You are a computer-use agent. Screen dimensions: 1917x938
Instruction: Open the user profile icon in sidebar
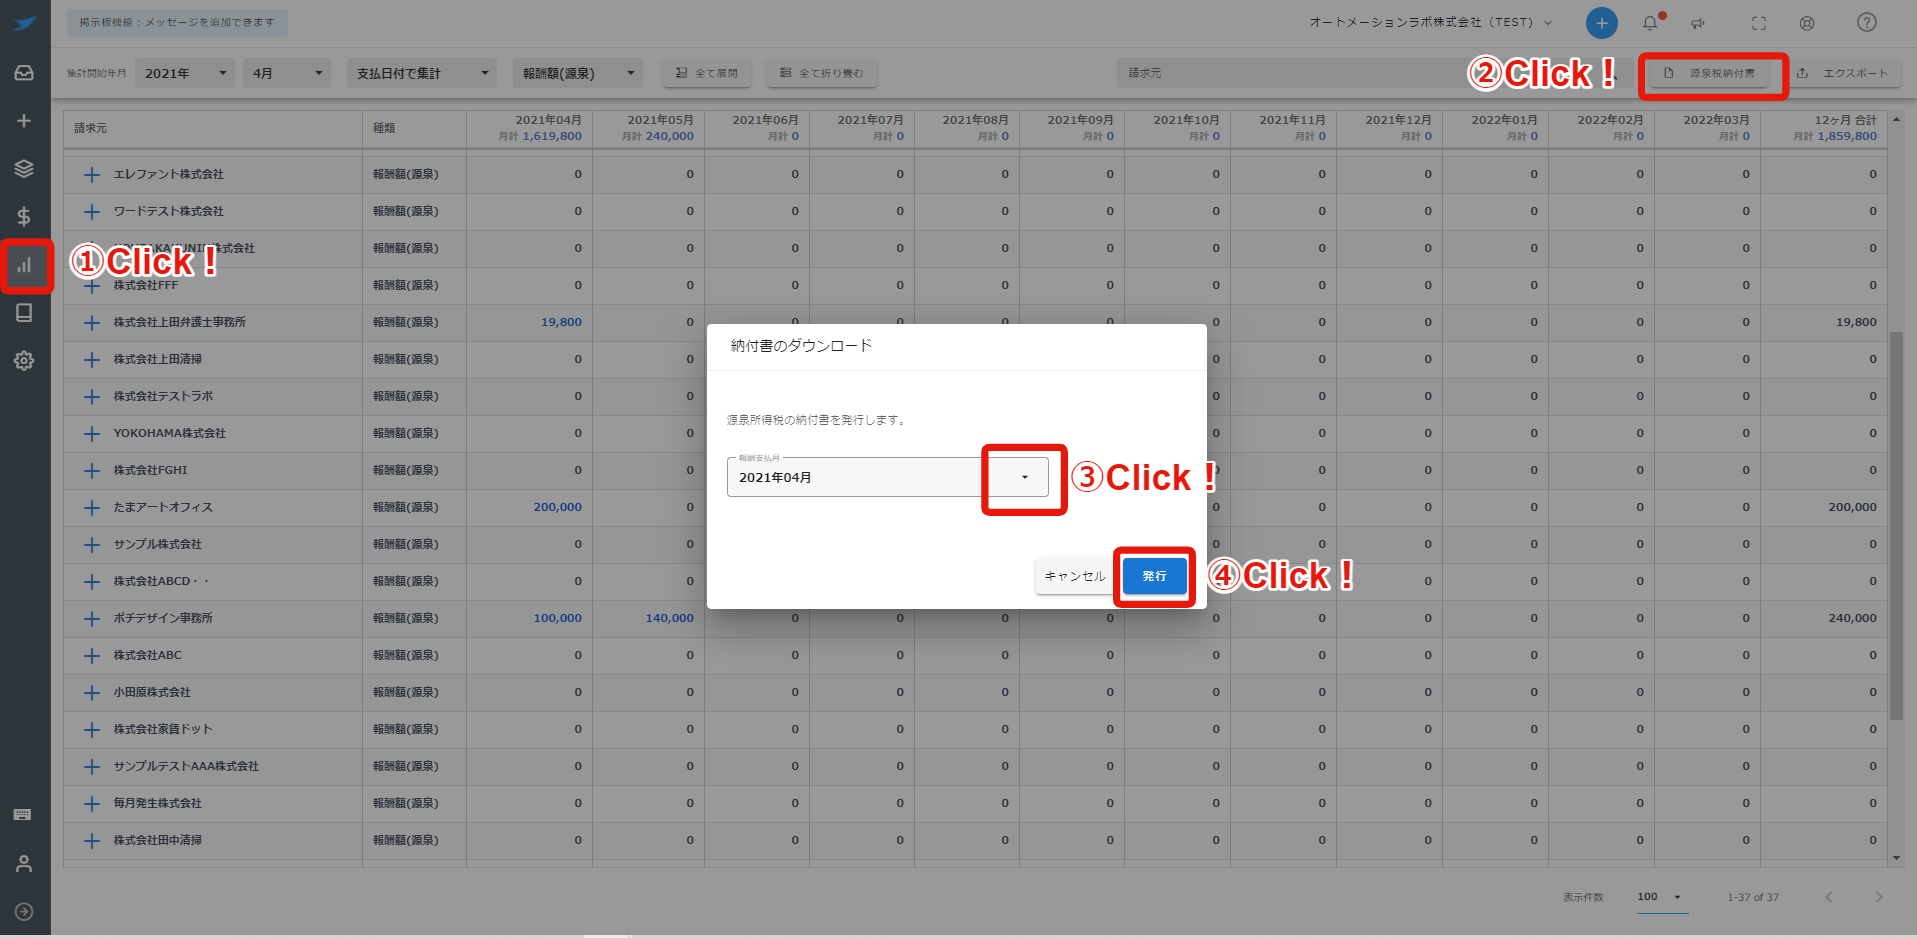point(24,863)
